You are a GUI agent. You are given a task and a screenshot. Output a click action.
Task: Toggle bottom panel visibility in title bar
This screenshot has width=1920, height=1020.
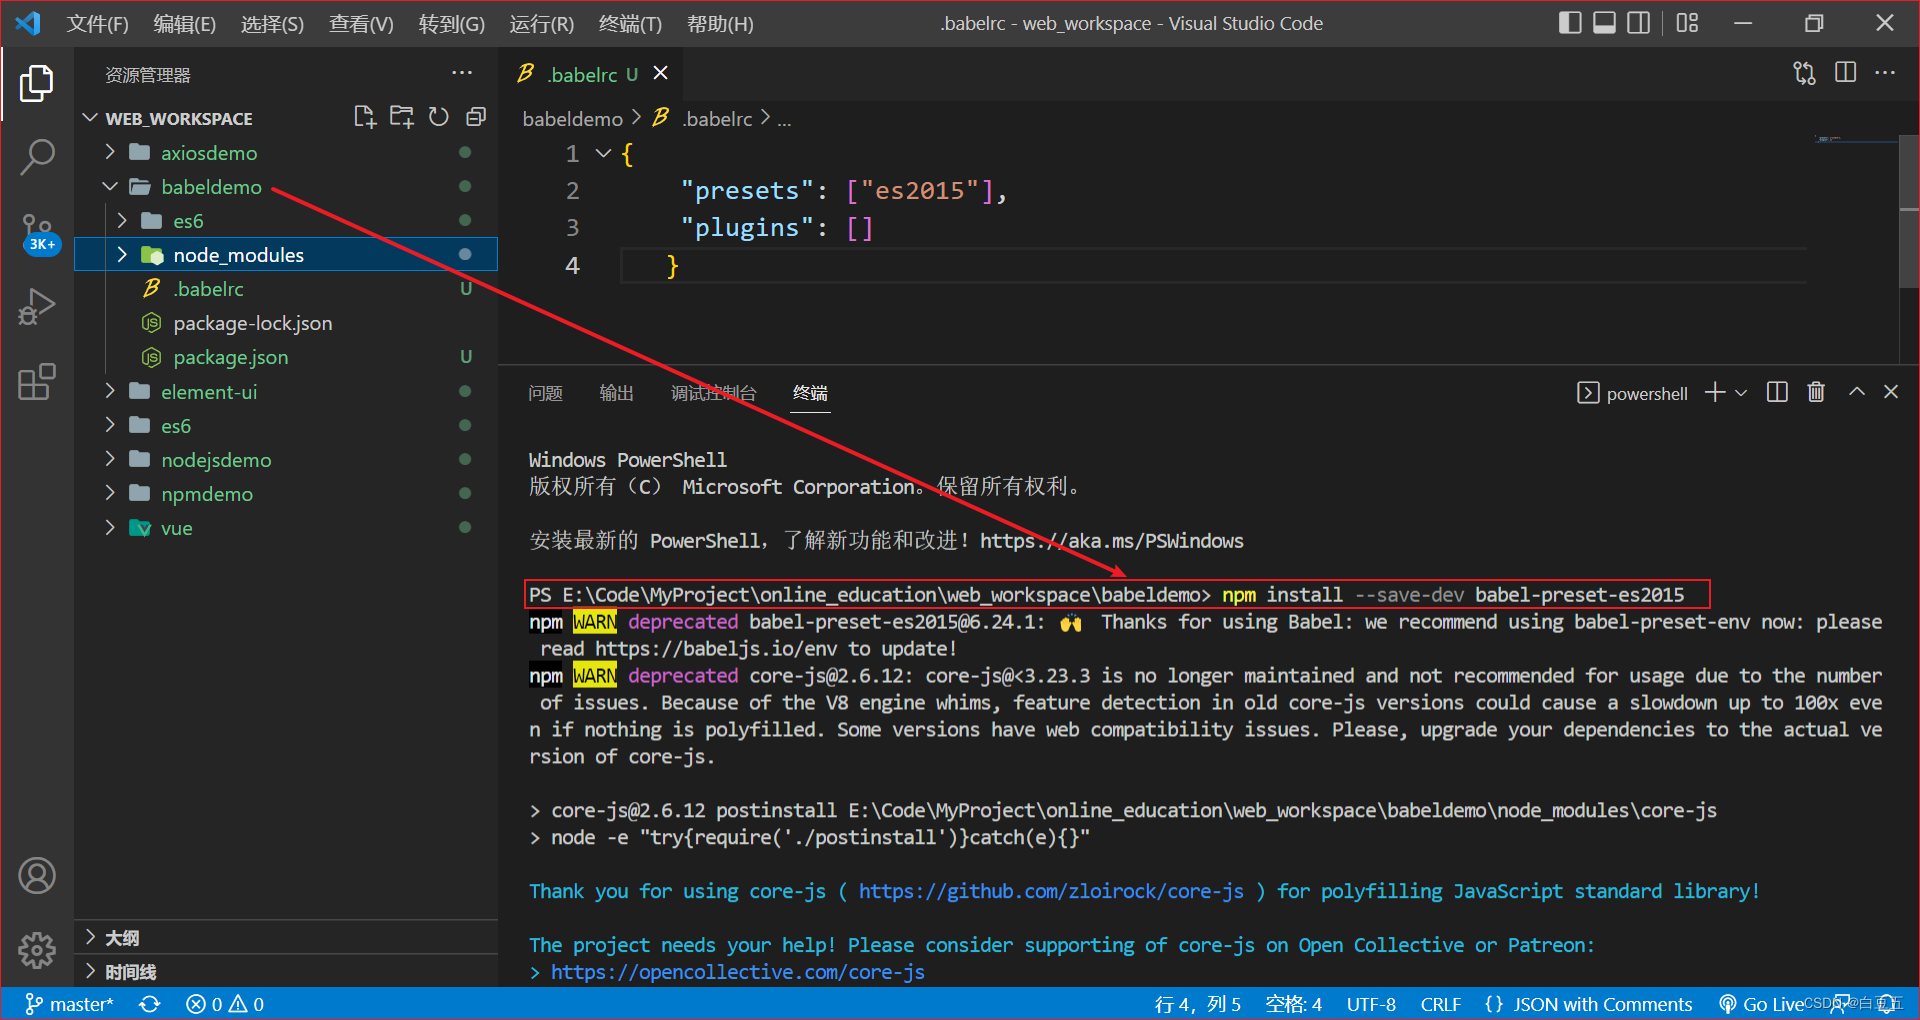[x=1604, y=23]
